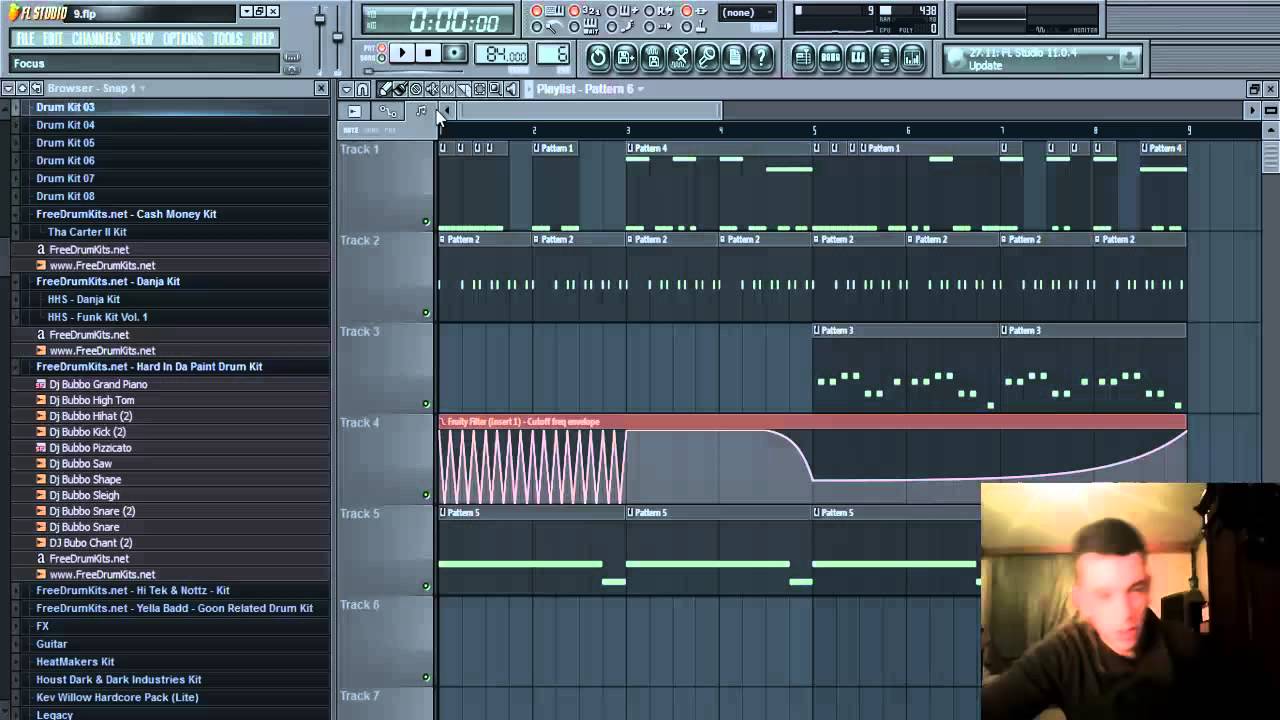Select the Zoom magnifier tool in Playlist

tap(495, 89)
